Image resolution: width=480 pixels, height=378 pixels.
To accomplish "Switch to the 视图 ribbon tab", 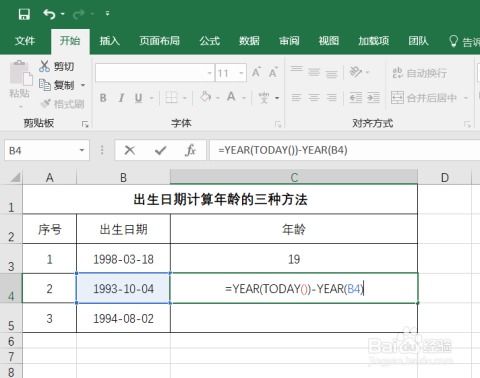I will [x=328, y=41].
